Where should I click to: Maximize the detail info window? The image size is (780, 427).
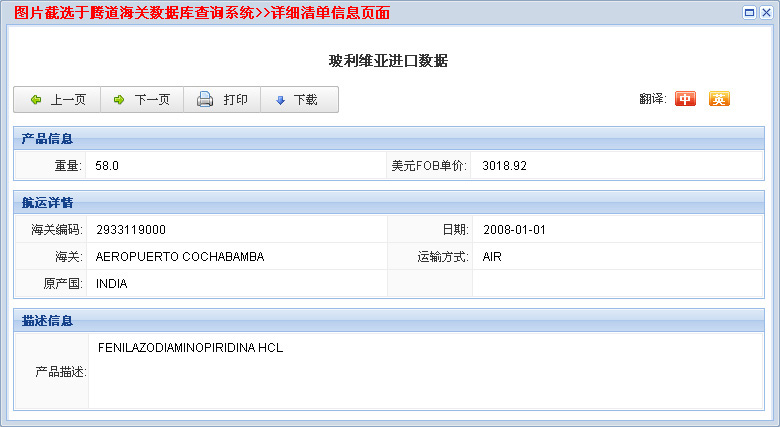coord(749,12)
